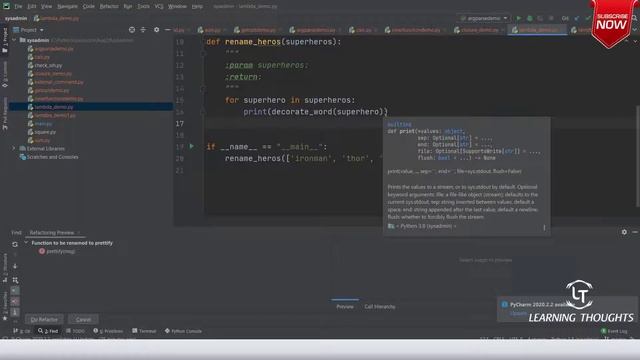This screenshot has width=640, height=360.
Task: Switch to the Find tab
Action: pos(16,233)
